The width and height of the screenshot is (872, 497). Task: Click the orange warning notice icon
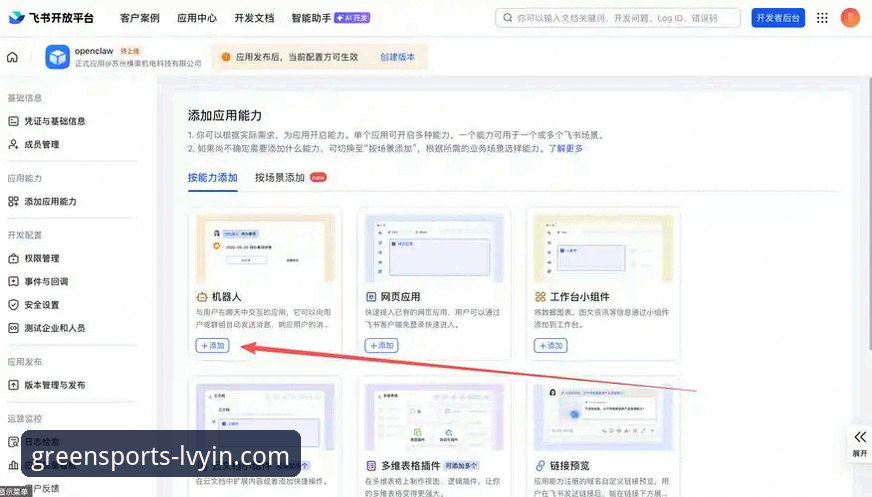(x=226, y=57)
